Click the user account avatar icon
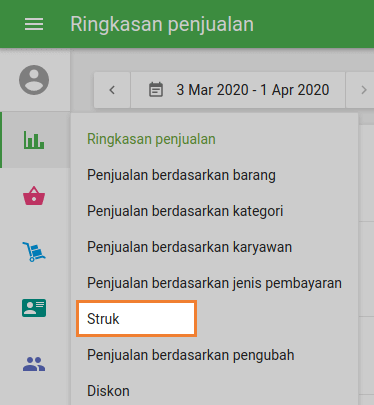Screen dimensions: 374x405 pos(34,80)
